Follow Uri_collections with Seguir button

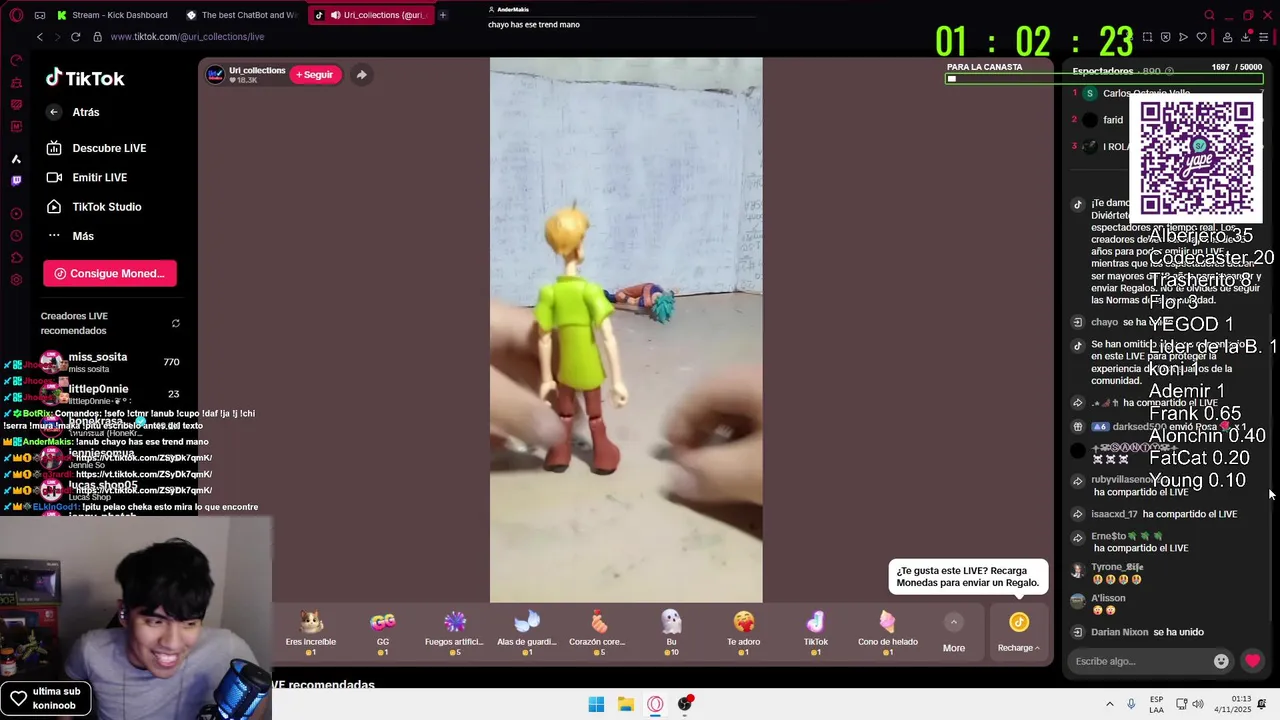click(x=315, y=74)
